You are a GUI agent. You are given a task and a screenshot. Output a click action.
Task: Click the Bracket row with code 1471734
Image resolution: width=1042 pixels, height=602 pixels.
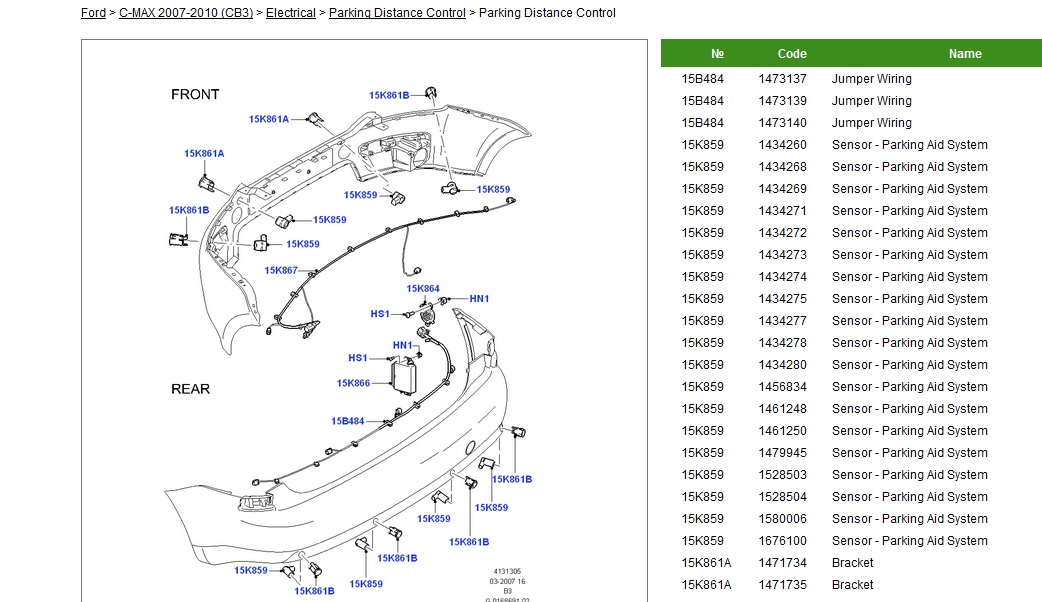coord(852,563)
